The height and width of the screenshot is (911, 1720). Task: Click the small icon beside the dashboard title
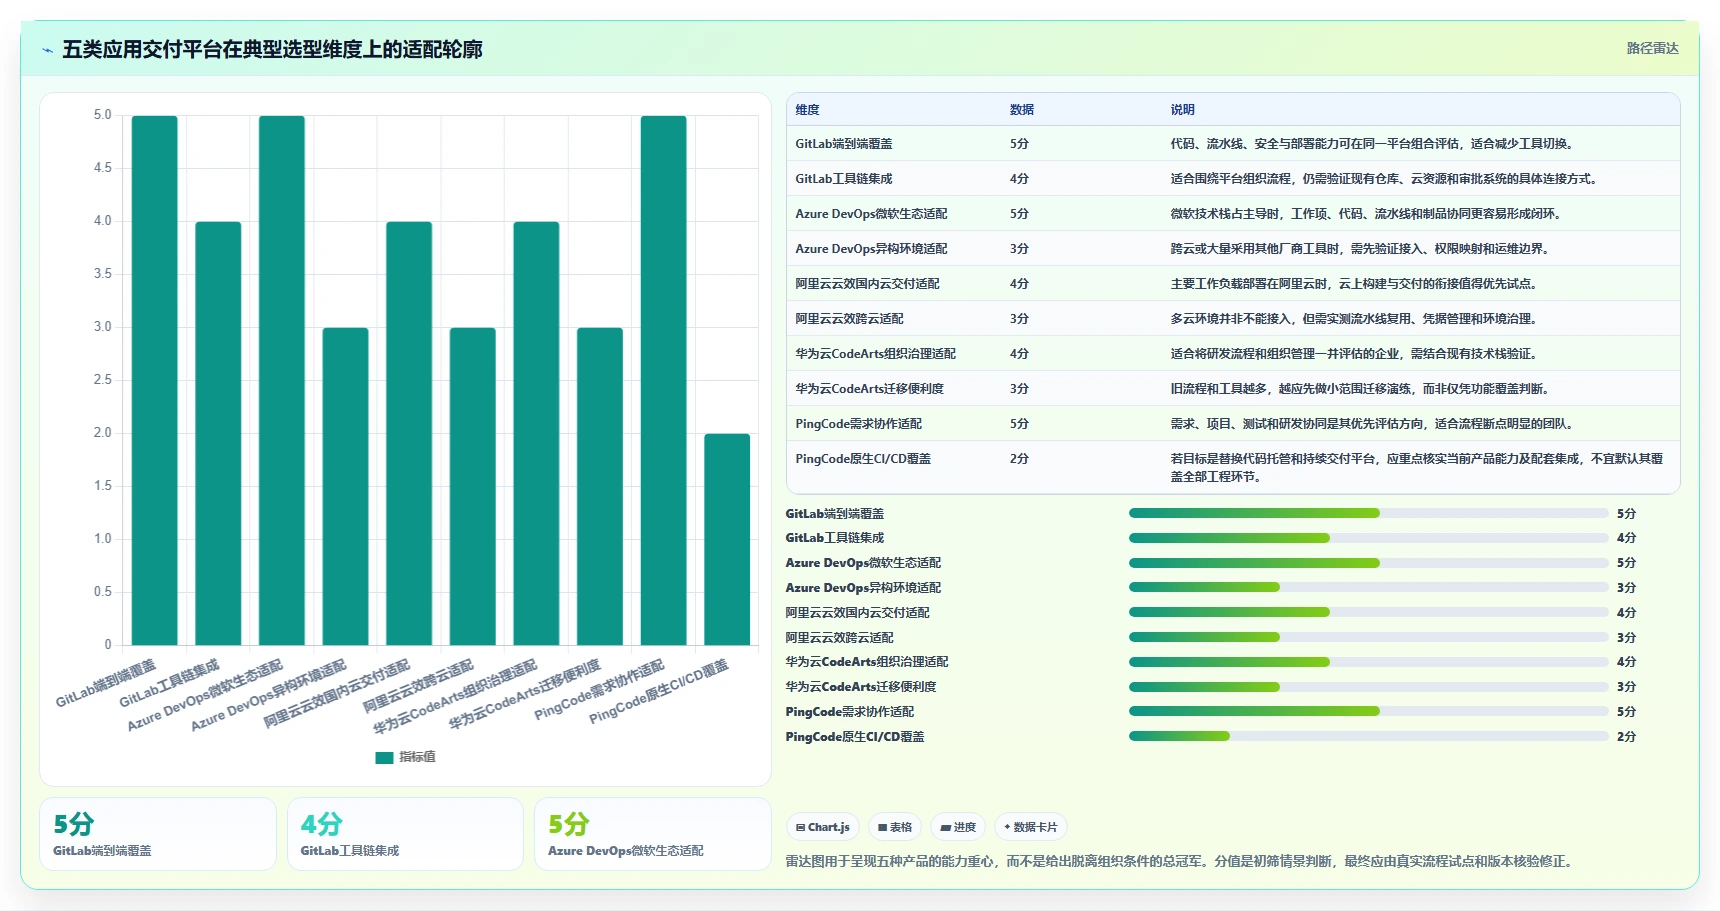tap(47, 50)
